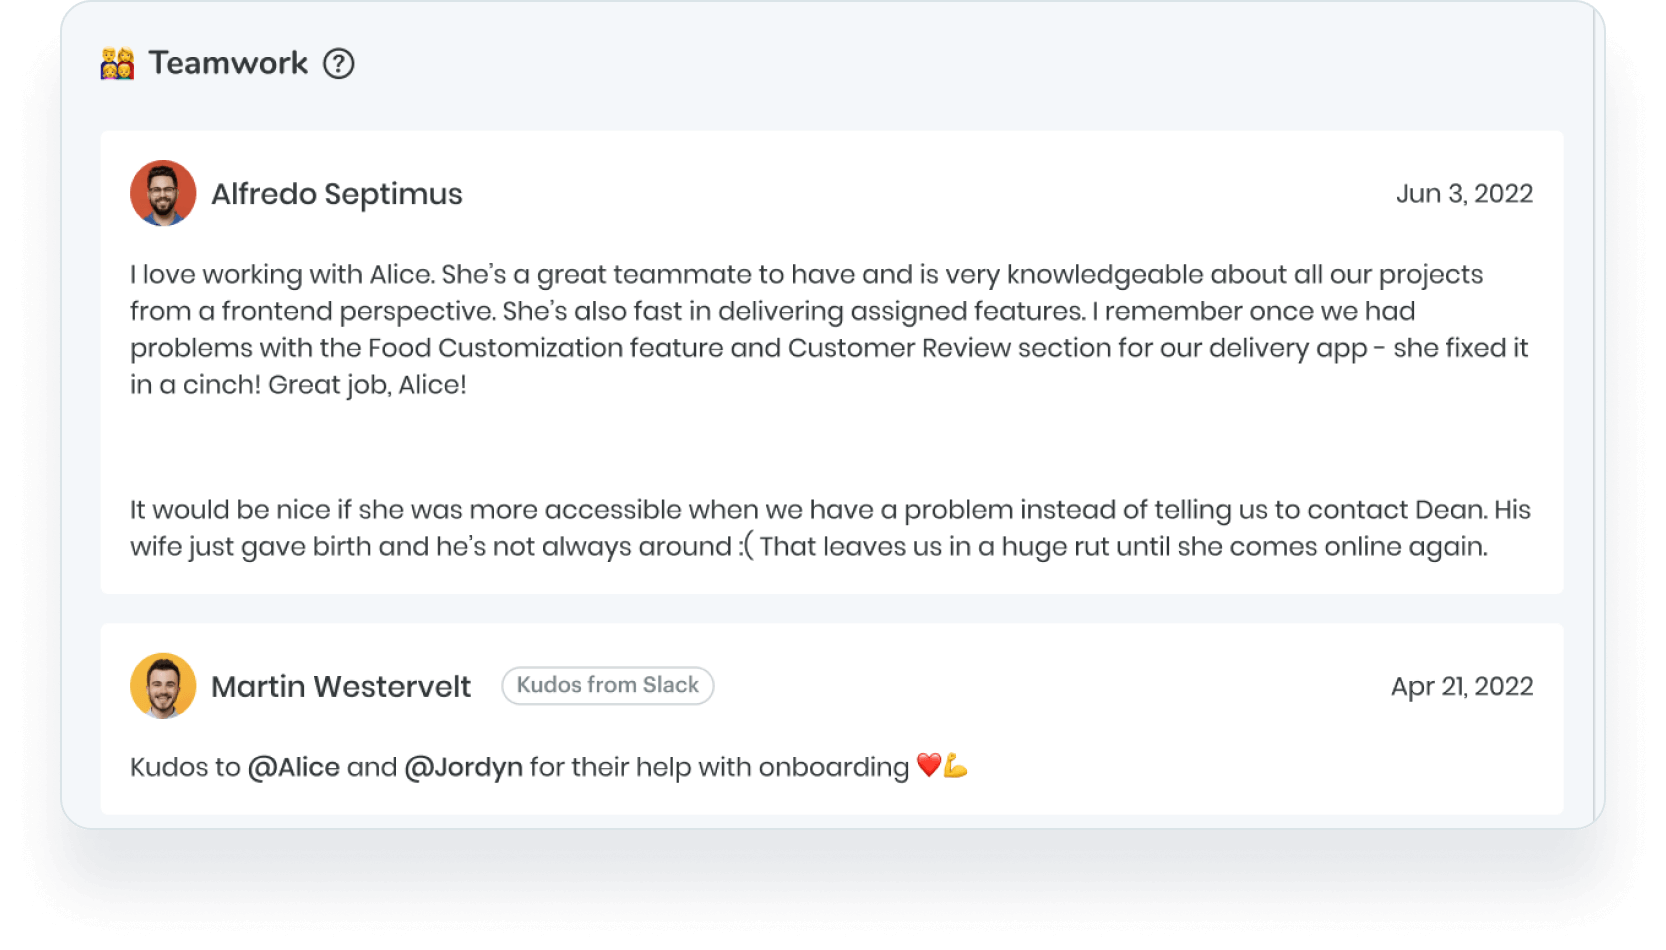
Task: Click the Martin Westervelt name
Action: click(341, 687)
